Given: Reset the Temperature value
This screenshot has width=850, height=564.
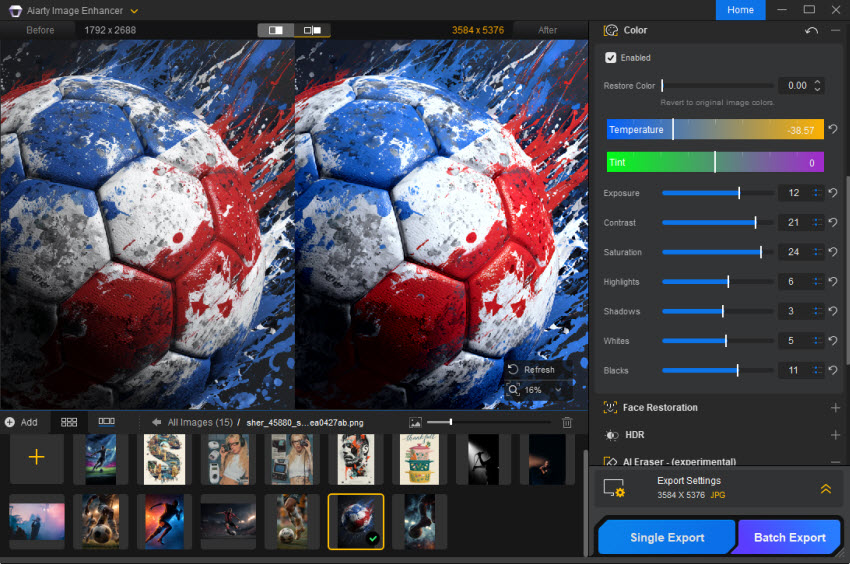Looking at the screenshot, I should coord(833,130).
